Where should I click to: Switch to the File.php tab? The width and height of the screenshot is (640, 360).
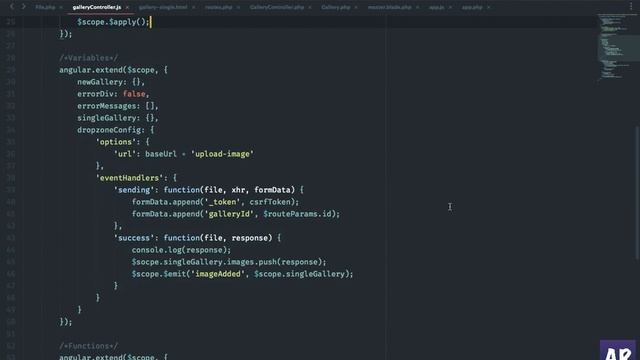(x=45, y=7)
